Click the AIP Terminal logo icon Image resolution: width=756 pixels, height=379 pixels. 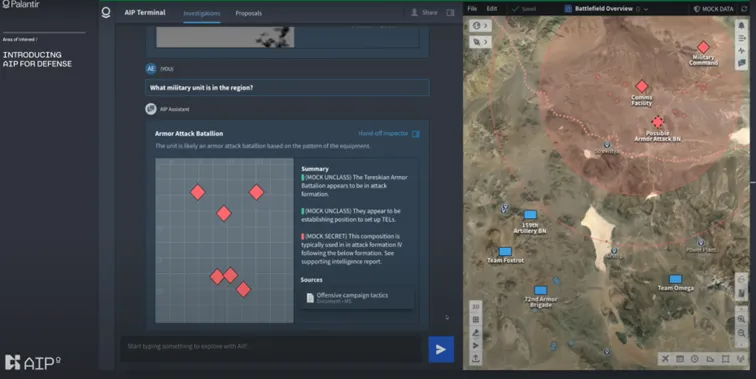pyautogui.click(x=106, y=13)
